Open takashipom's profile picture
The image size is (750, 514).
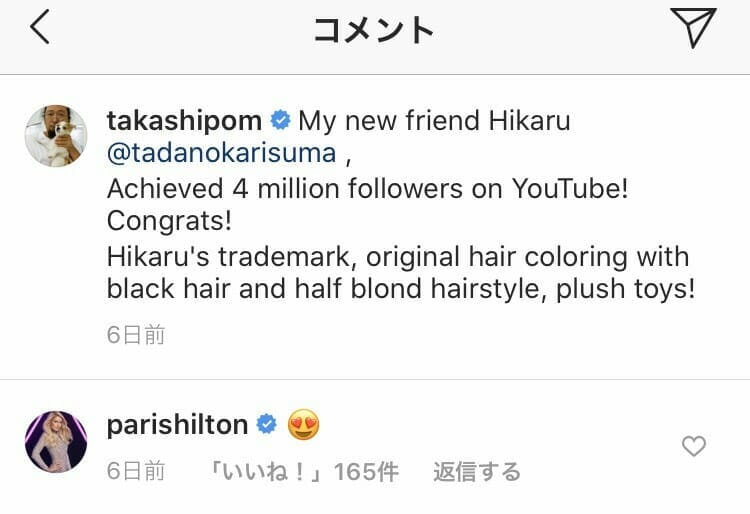(56, 136)
